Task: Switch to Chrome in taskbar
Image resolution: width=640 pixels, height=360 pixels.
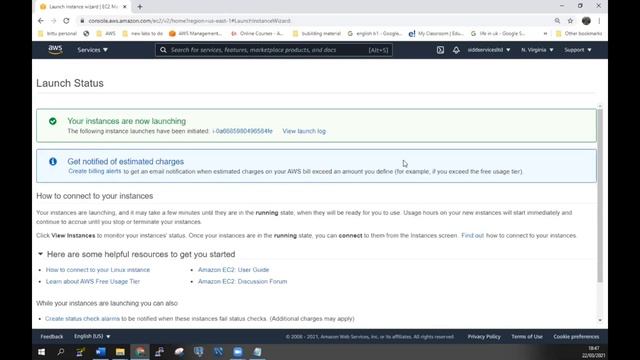Action: point(140,352)
